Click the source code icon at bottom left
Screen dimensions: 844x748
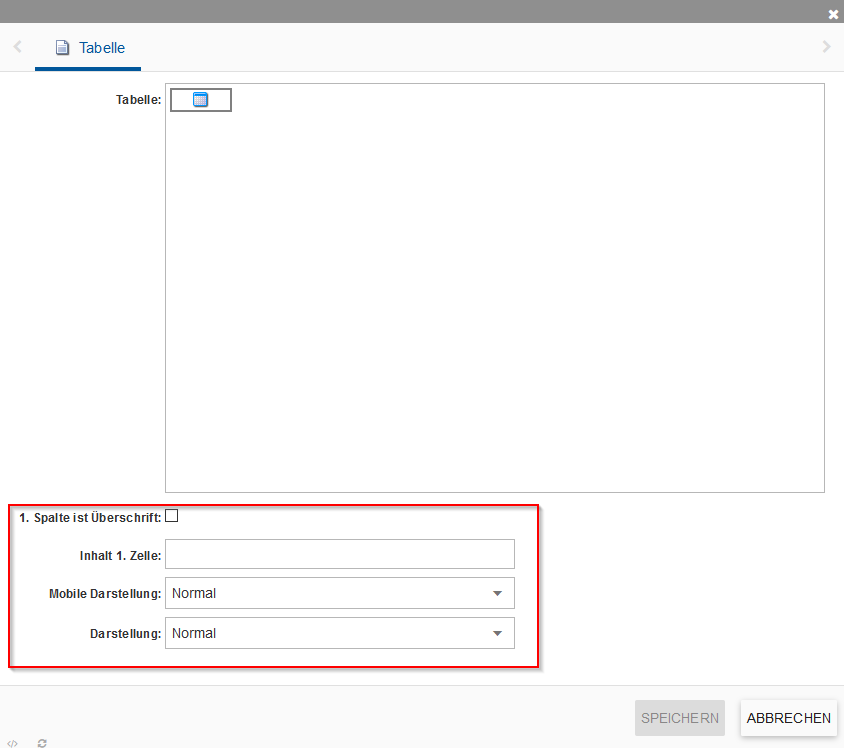[x=12, y=743]
